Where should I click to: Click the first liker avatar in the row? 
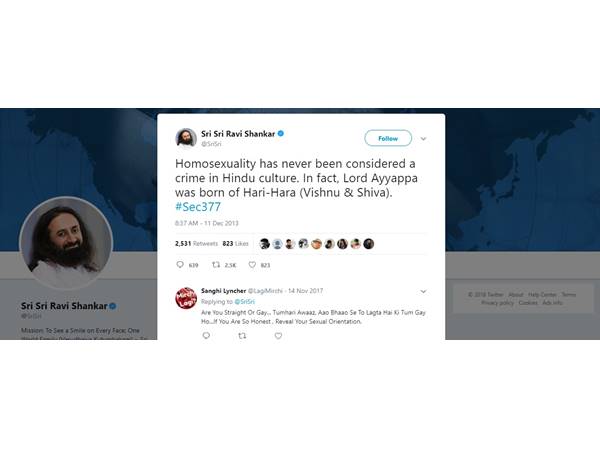(264, 243)
